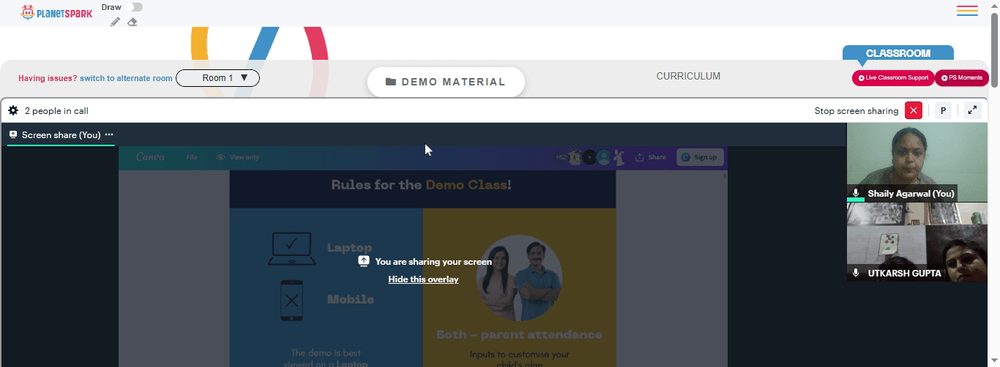
Task: Click the Having issues? text
Action: pos(48,79)
